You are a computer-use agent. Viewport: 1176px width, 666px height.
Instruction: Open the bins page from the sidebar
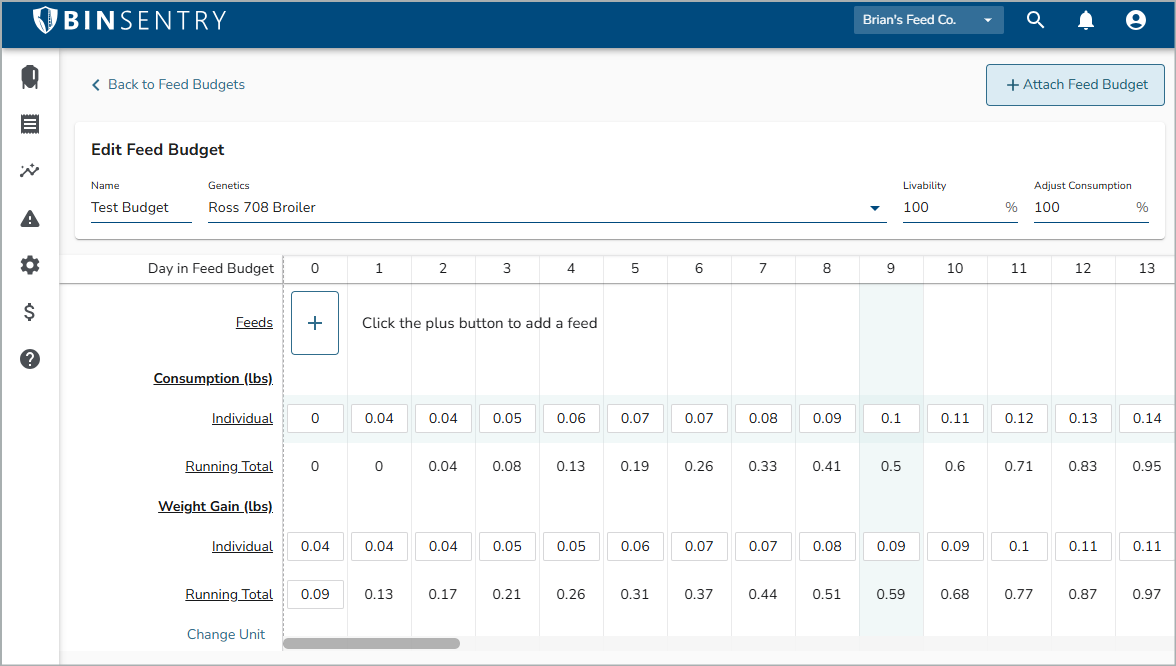click(29, 77)
